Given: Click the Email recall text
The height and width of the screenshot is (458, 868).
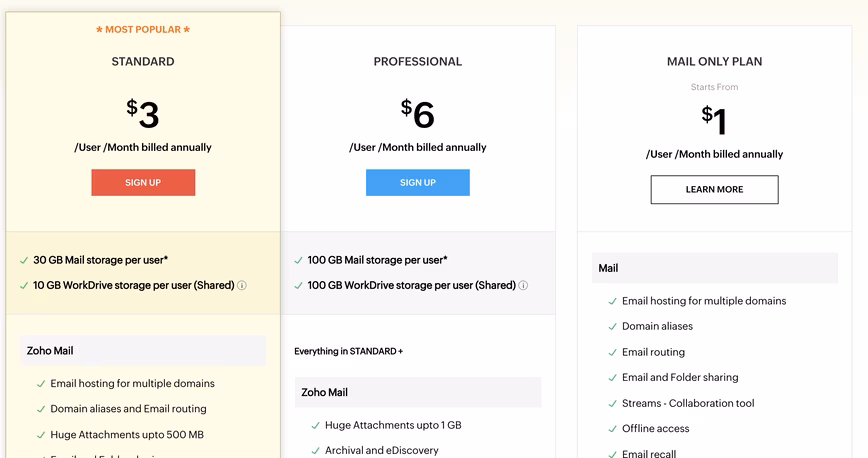Looking at the screenshot, I should point(649,453).
